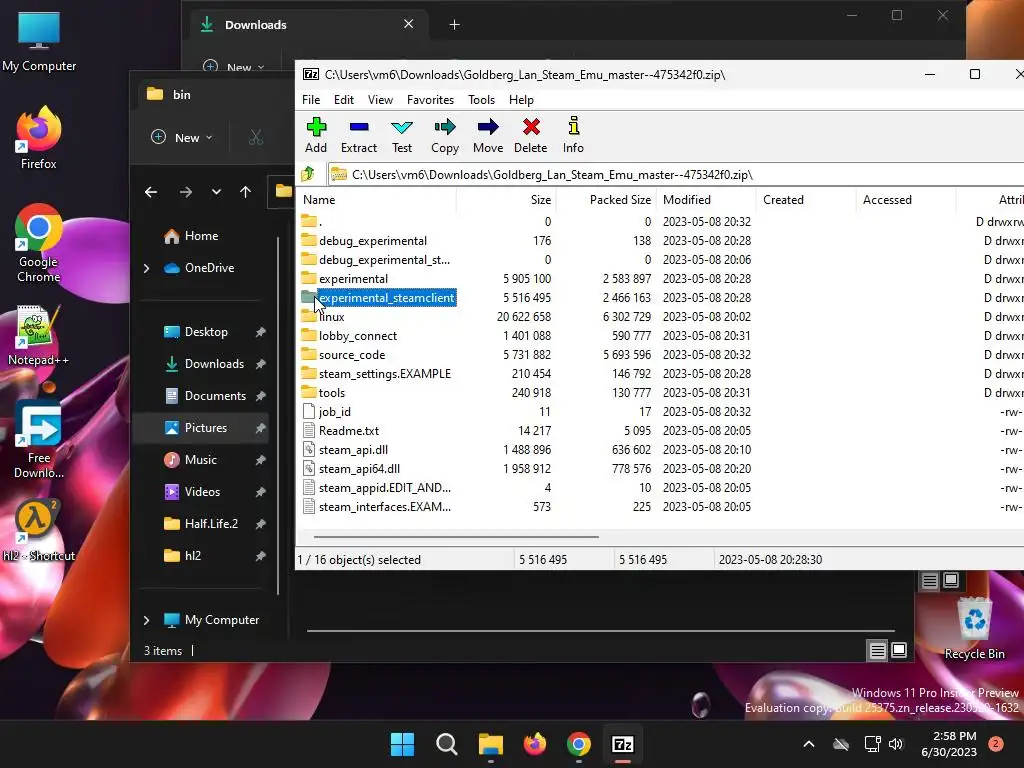Close the Downloads tab
The image size is (1024, 768).
pos(408,24)
